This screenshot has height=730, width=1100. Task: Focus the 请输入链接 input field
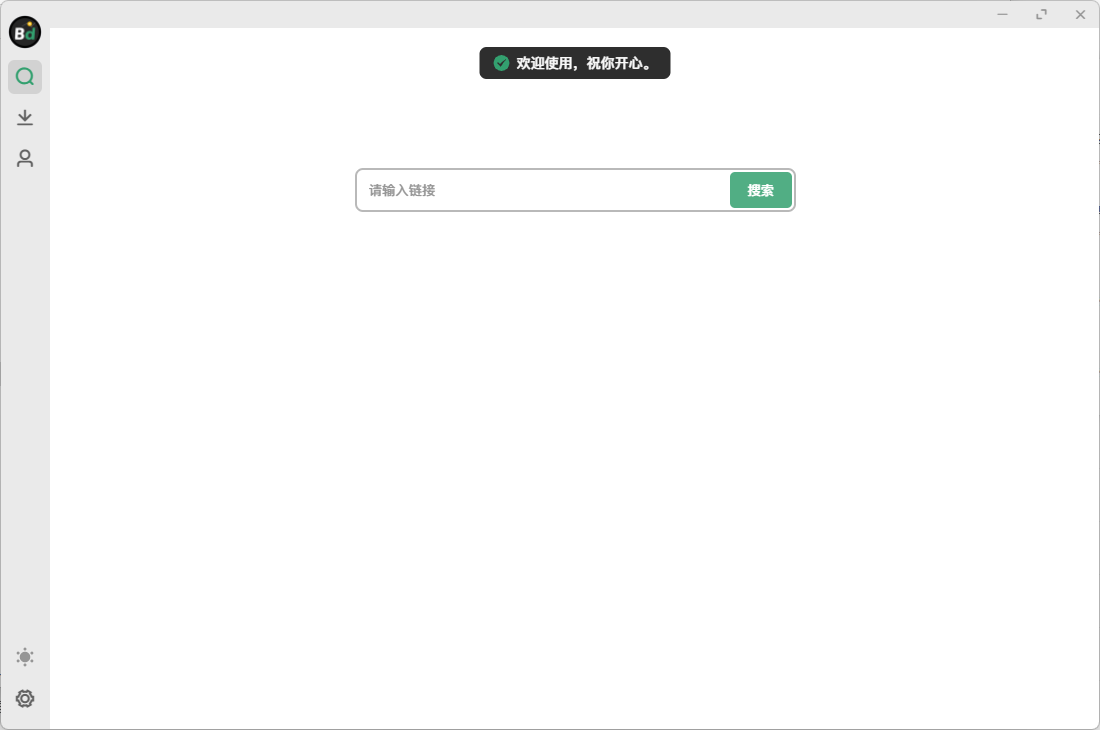[540, 190]
